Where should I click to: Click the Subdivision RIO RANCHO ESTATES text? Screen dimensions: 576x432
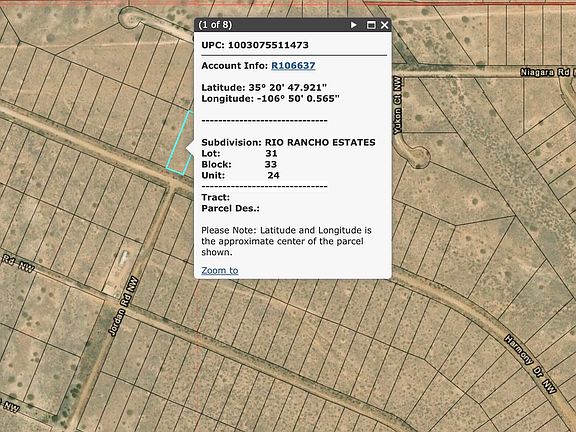pyautogui.click(x=288, y=143)
